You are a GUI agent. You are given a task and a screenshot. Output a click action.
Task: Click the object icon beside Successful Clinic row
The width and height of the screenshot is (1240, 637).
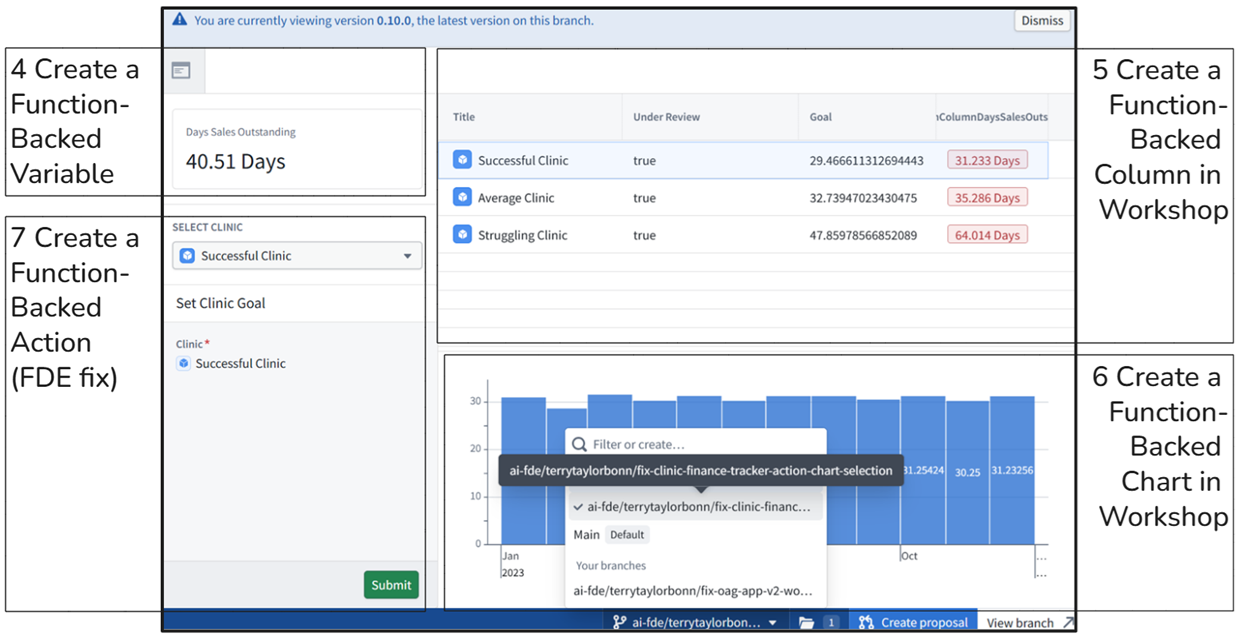point(462,160)
